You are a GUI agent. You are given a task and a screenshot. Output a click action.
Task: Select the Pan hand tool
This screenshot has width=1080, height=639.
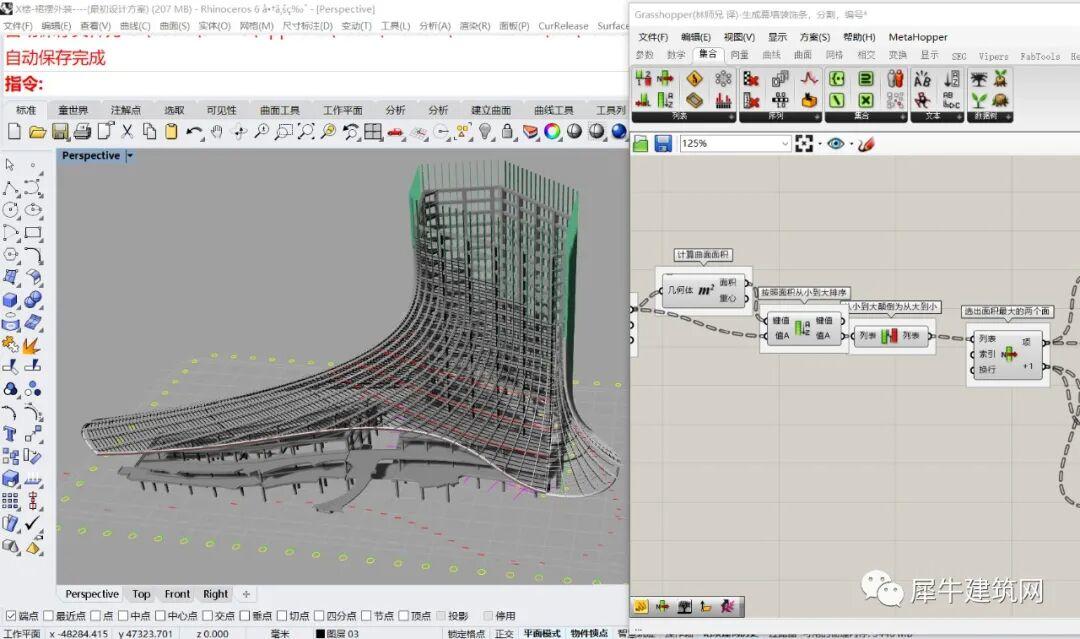pos(217,131)
